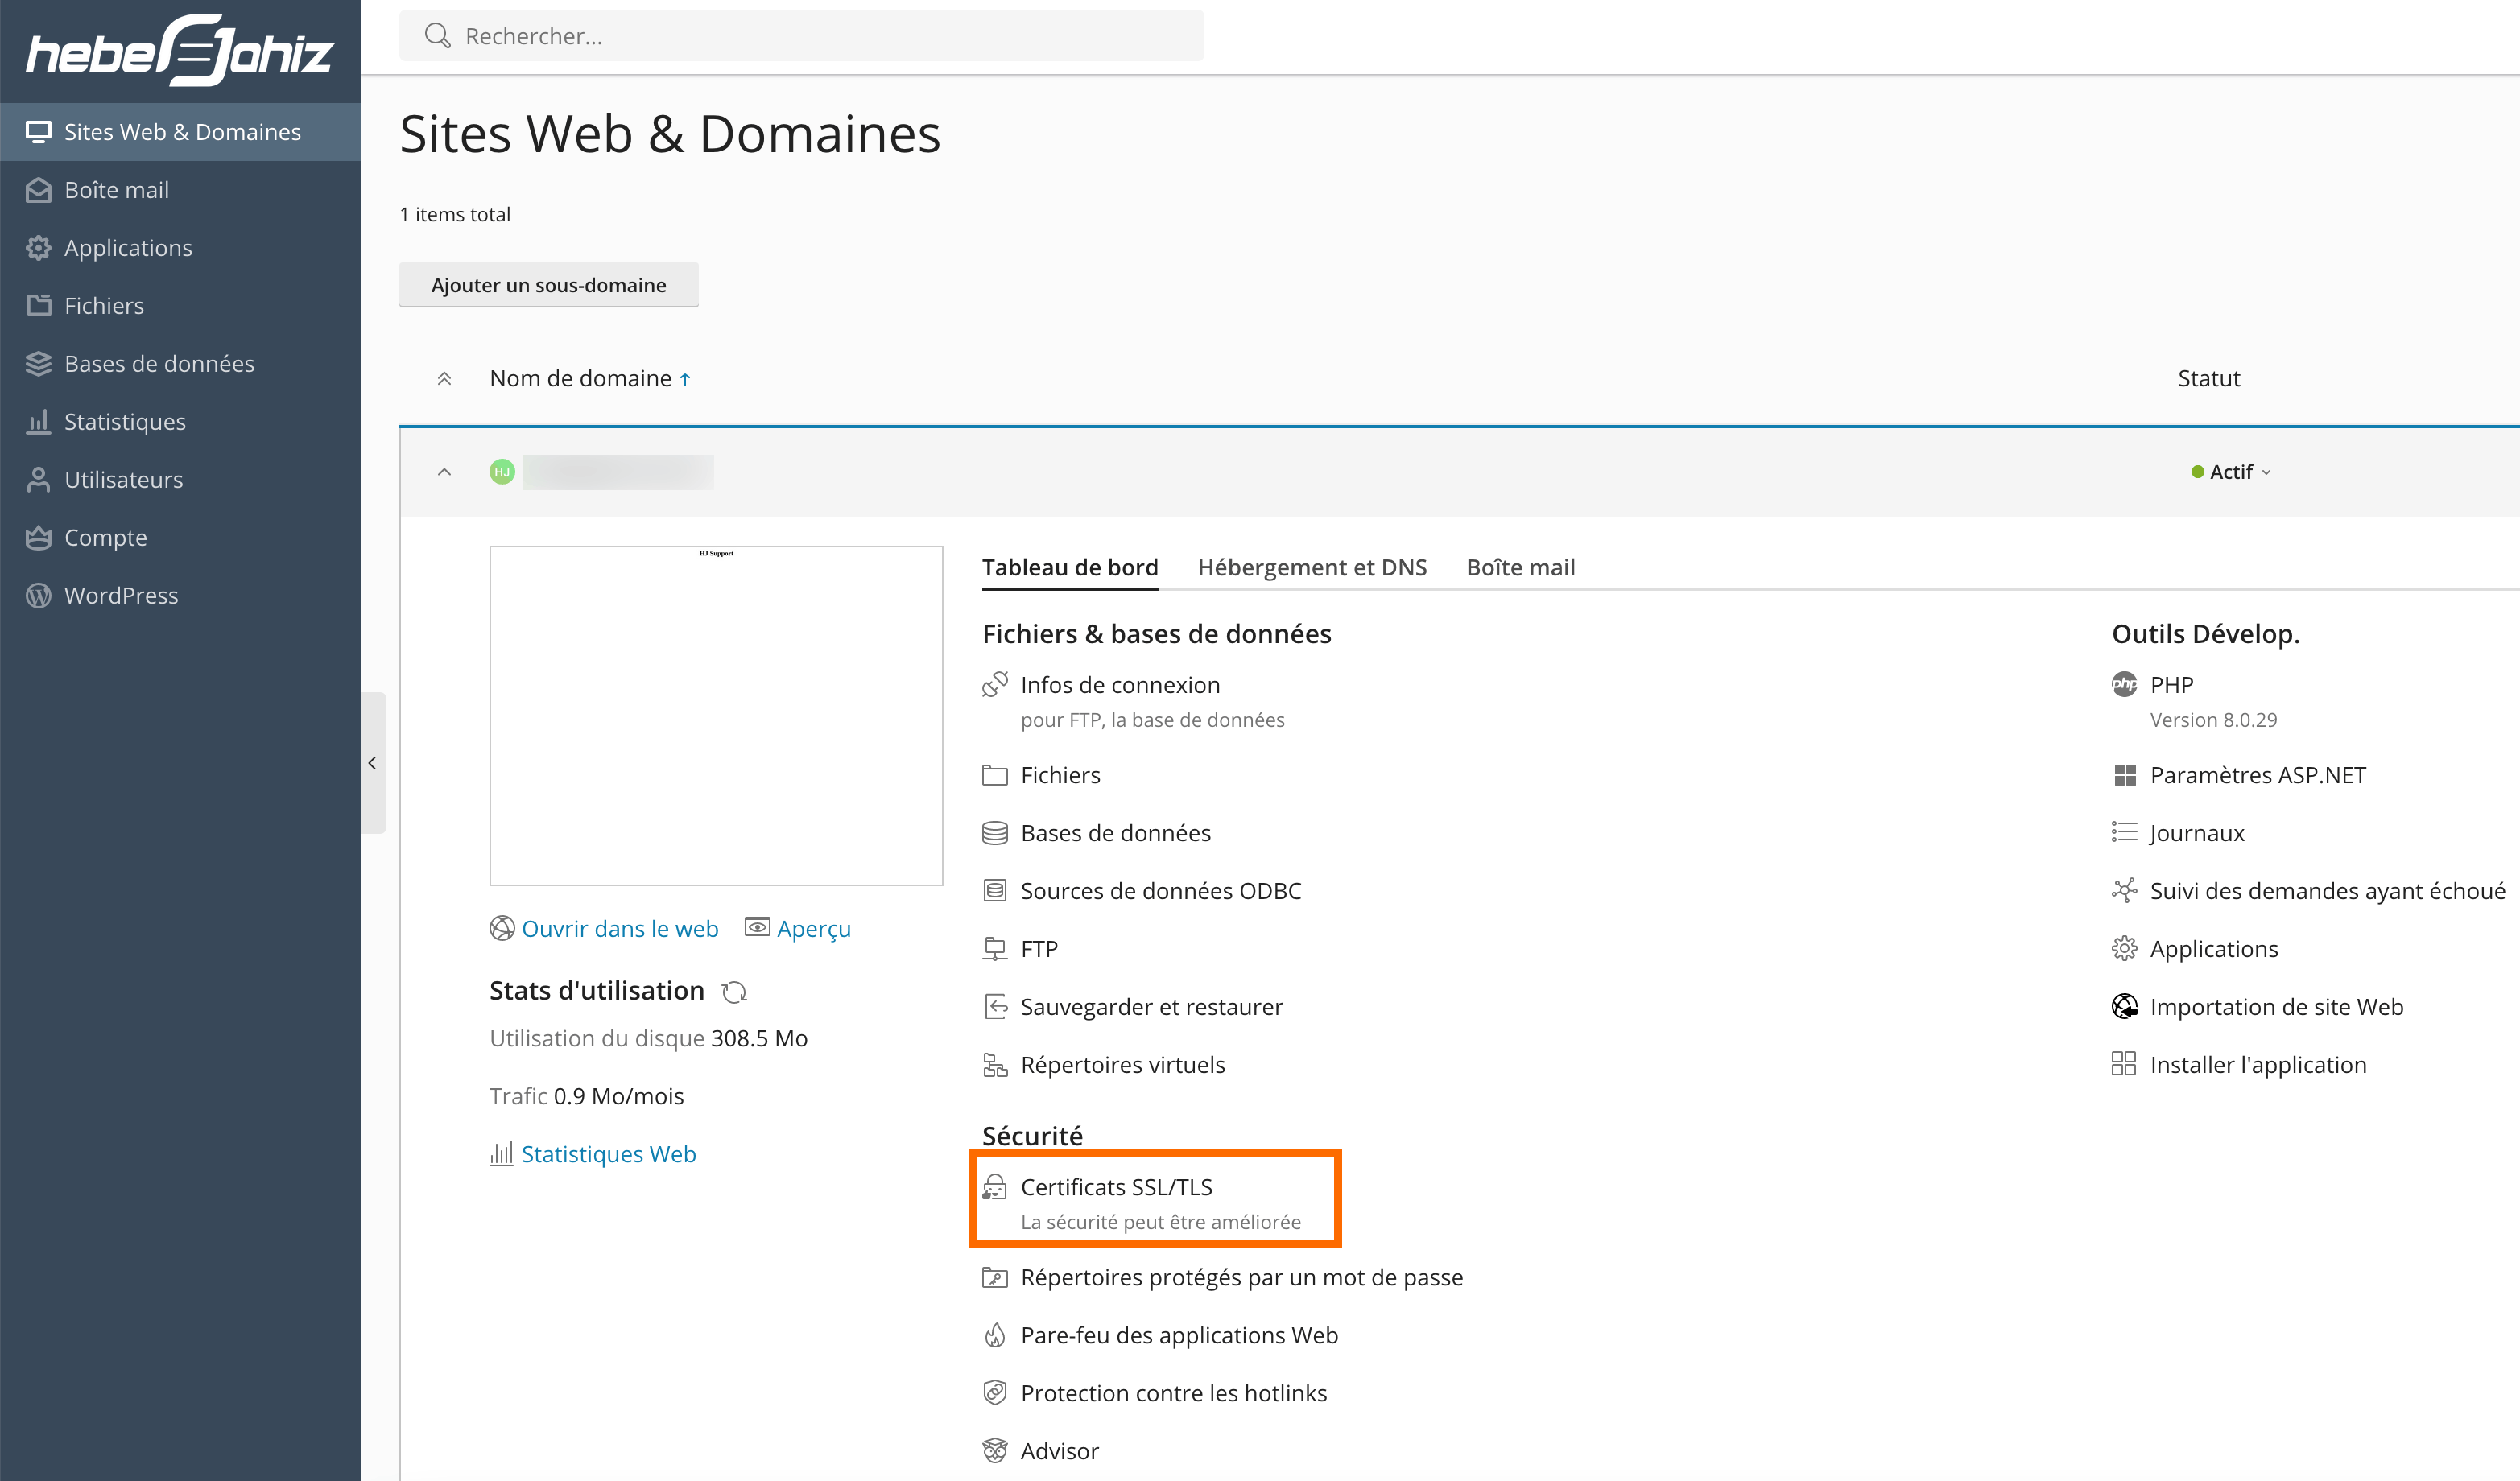2520x1481 pixels.
Task: Open Infos de connexion
Action: 1120,685
